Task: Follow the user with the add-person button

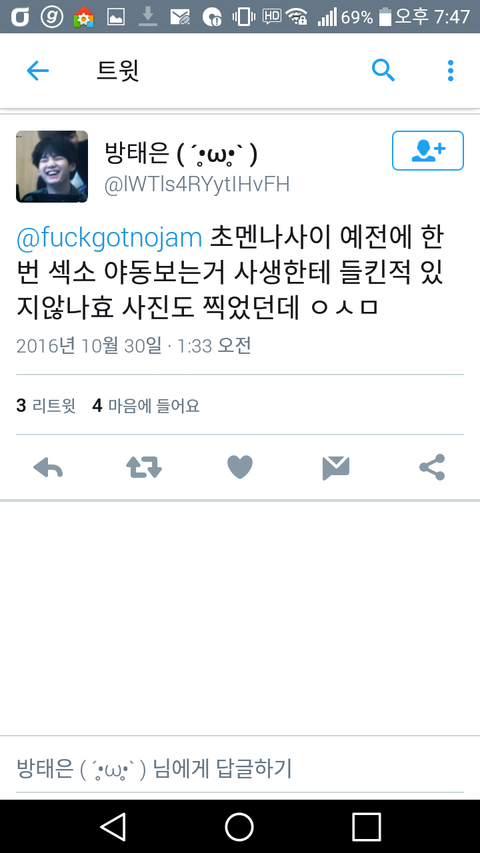Action: pos(428,151)
